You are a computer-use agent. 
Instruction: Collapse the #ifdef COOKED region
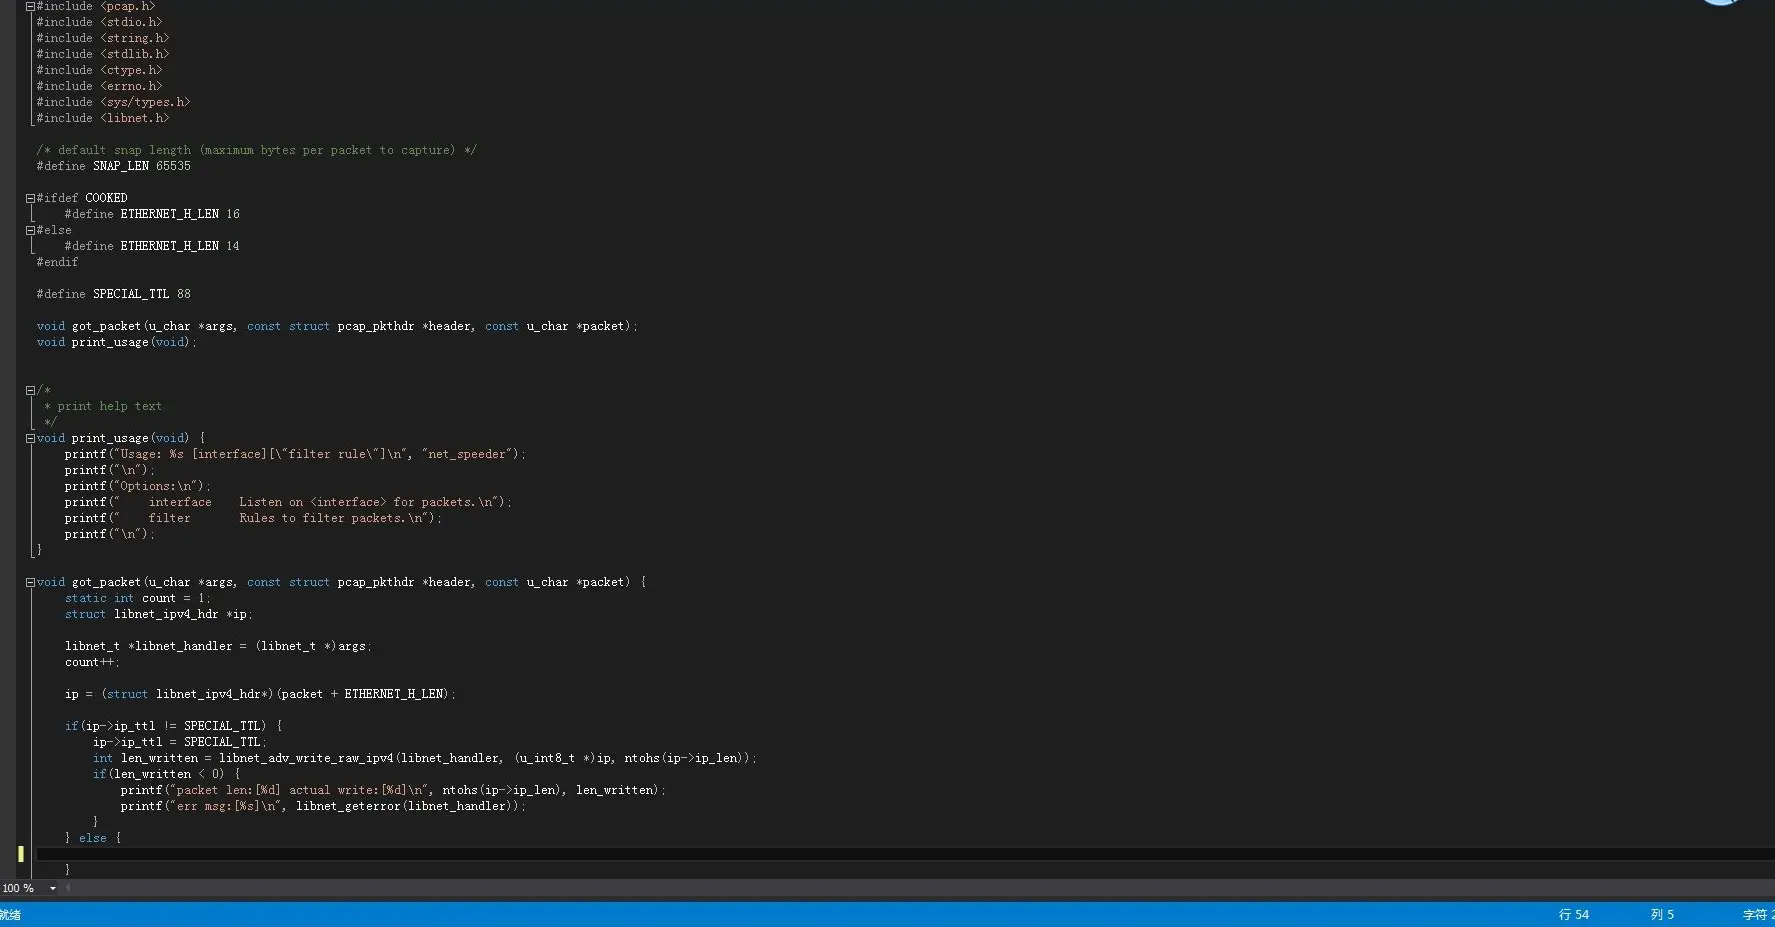pos(30,198)
